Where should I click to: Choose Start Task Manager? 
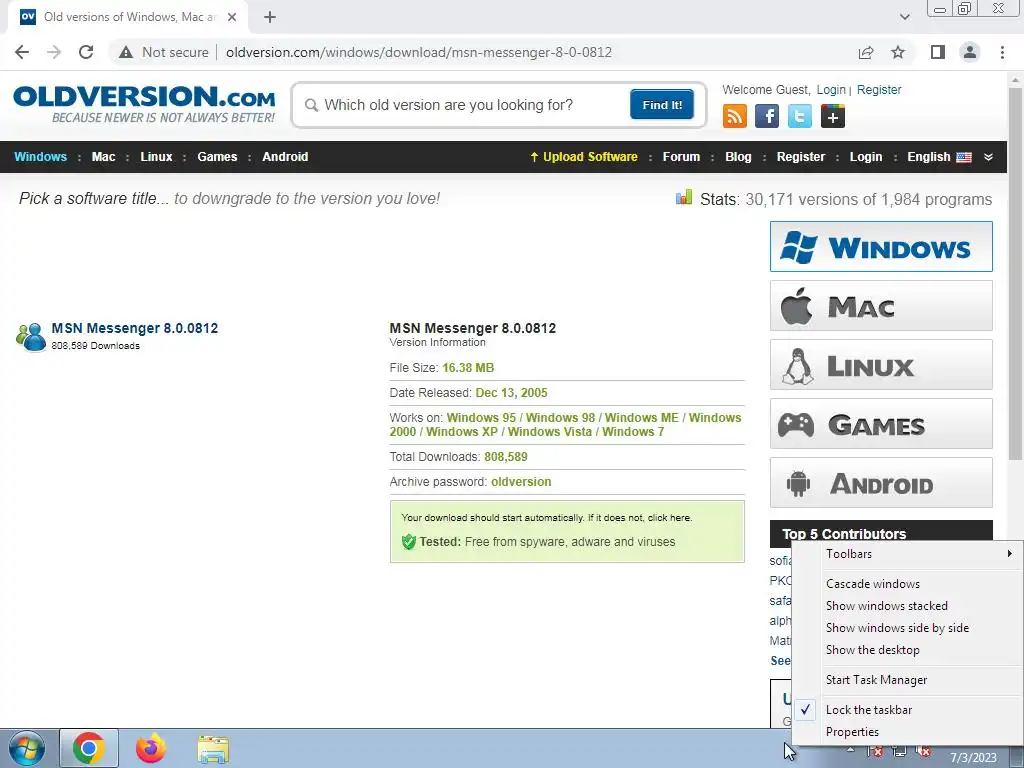(907, 680)
